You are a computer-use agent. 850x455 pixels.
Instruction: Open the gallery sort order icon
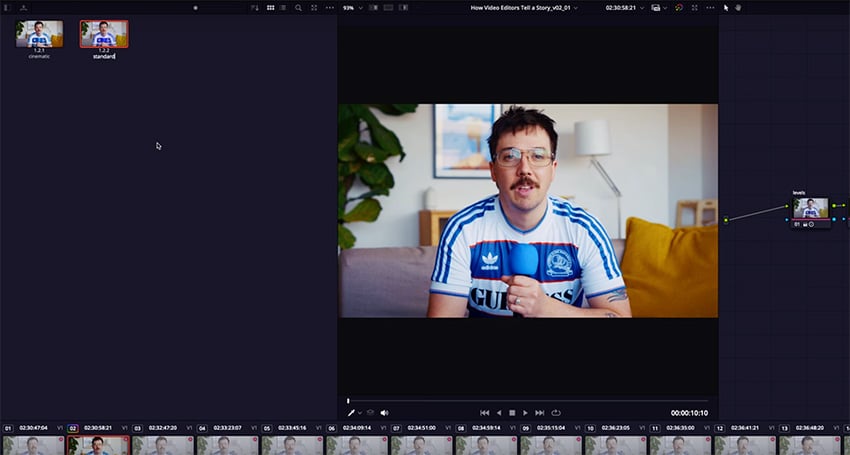click(x=255, y=8)
